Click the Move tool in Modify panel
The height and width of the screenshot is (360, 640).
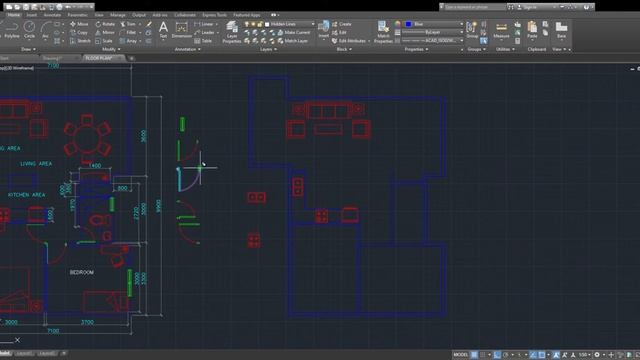[79, 24]
